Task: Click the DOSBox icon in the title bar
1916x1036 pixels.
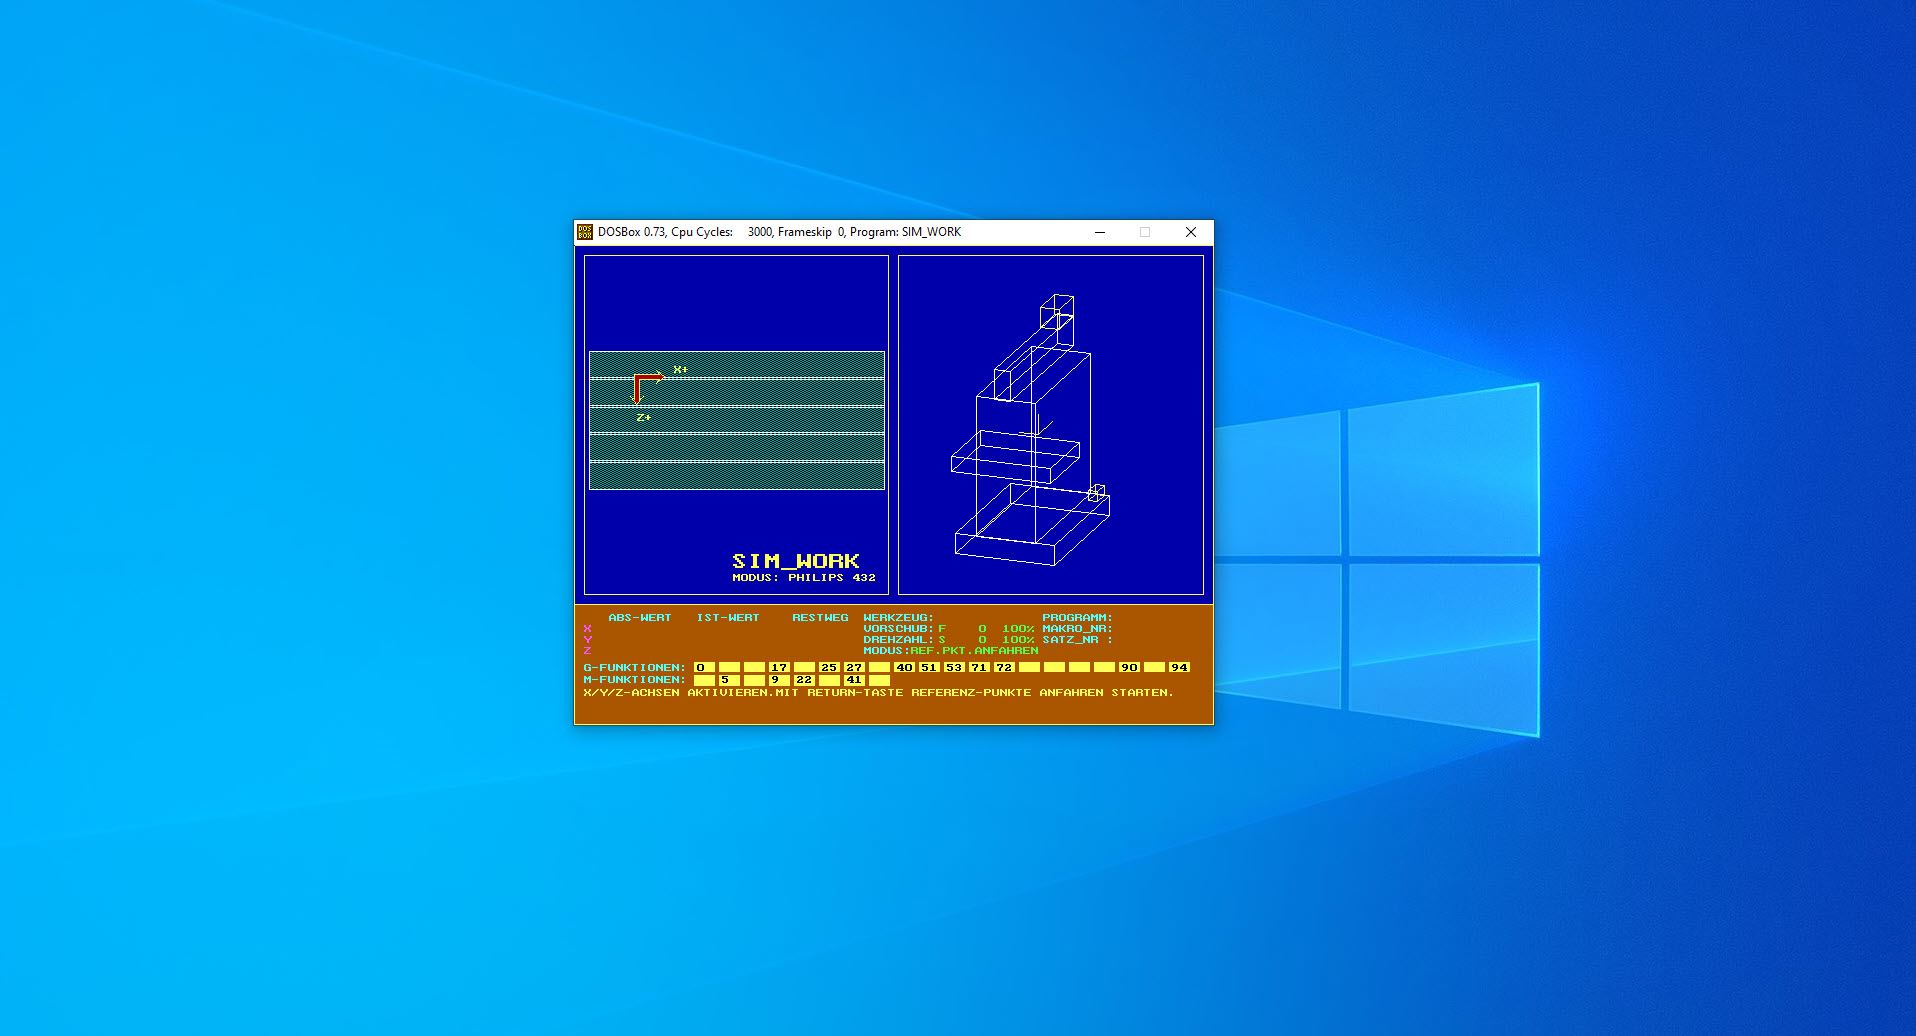Action: [585, 232]
